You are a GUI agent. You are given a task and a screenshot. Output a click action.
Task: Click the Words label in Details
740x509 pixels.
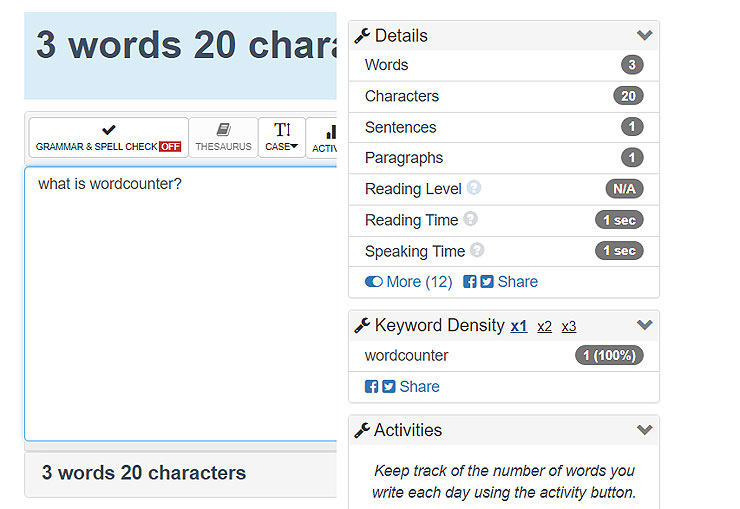point(387,65)
